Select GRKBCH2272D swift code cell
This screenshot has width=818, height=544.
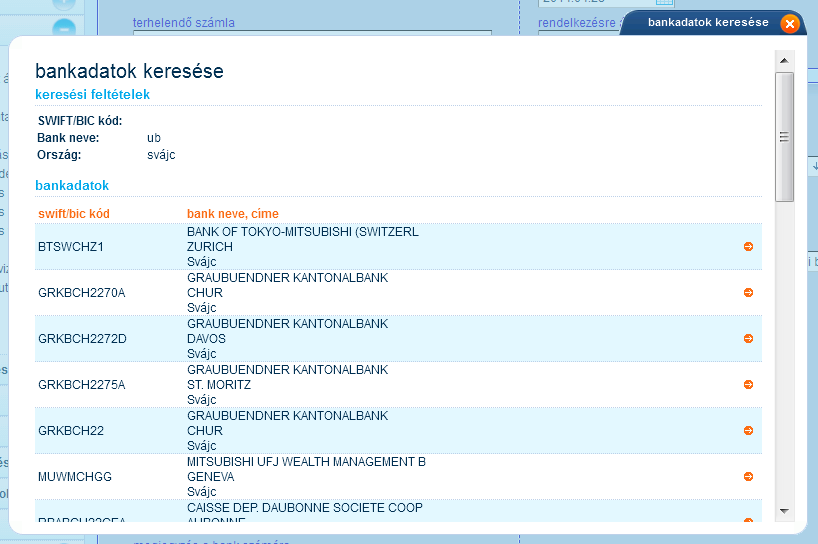(82, 339)
